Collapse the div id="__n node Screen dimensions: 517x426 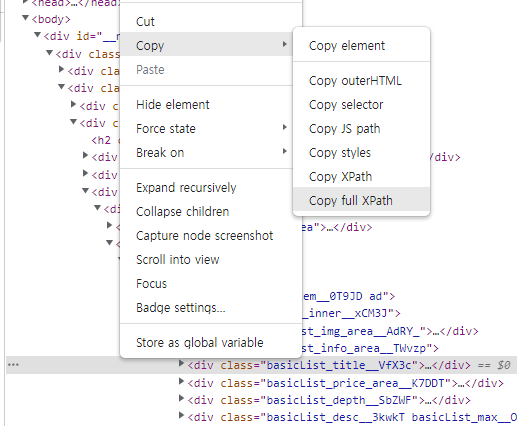[x=37, y=35]
